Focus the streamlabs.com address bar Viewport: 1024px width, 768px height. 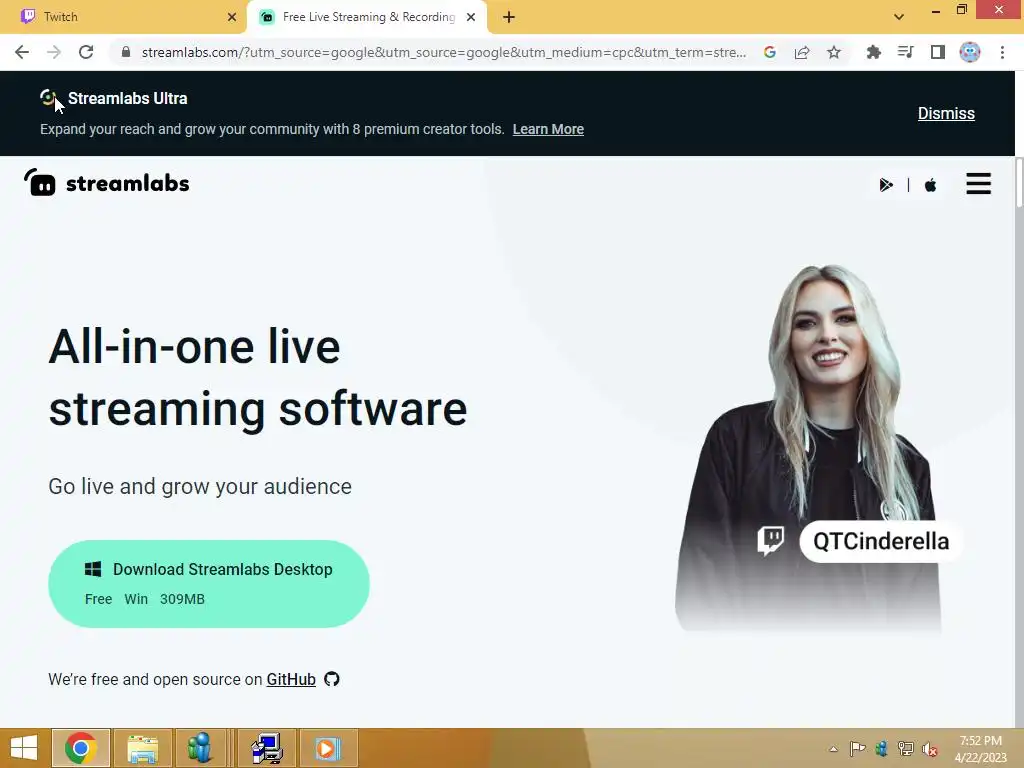[x=443, y=52]
